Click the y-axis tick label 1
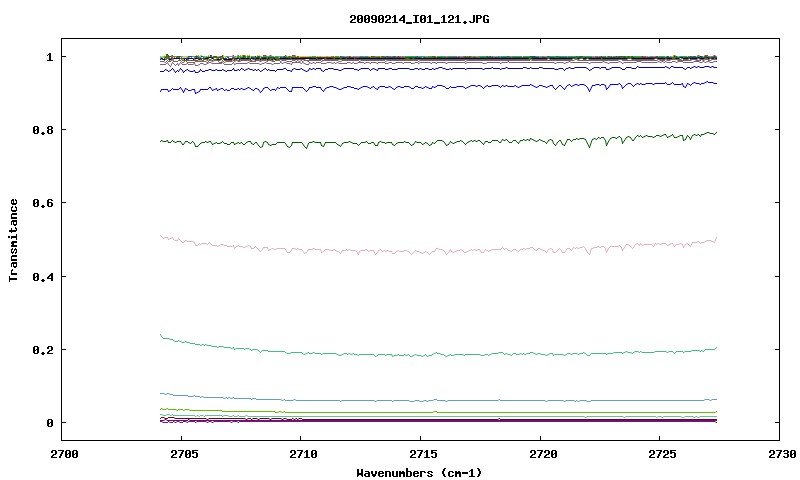The width and height of the screenshot is (800, 480). coord(49,57)
